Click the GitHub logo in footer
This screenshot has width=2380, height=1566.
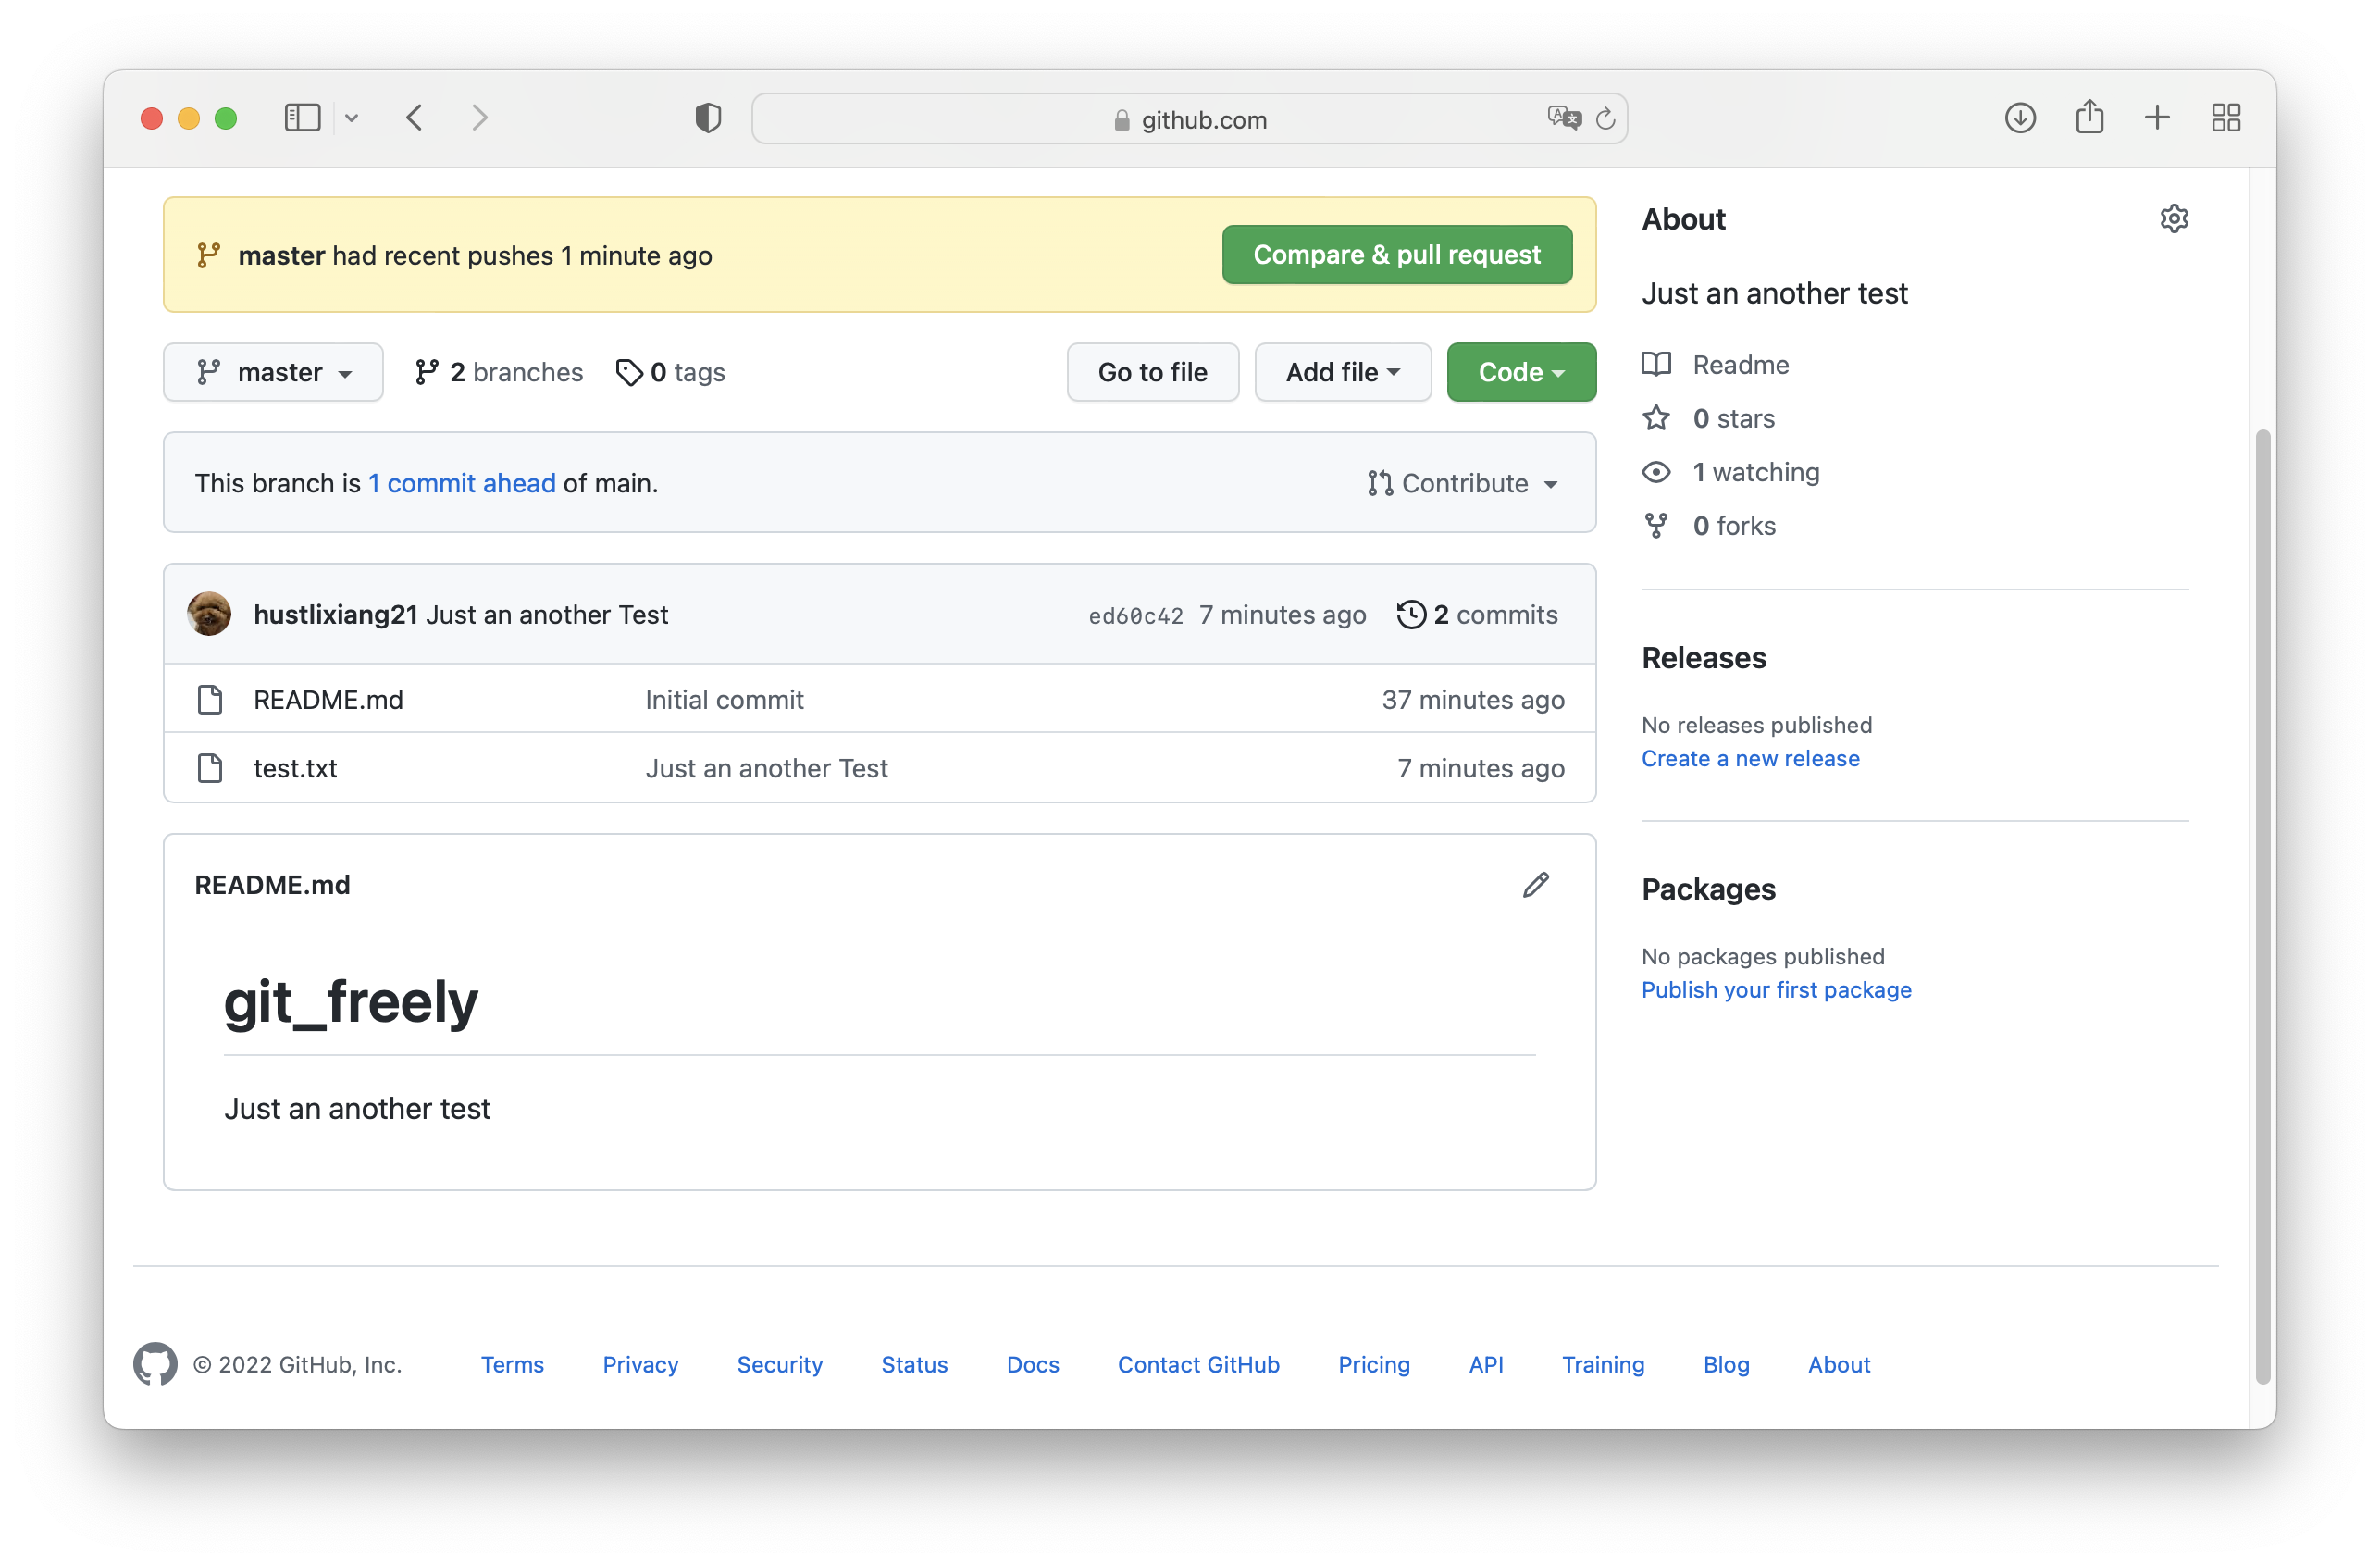pyautogui.click(x=155, y=1364)
